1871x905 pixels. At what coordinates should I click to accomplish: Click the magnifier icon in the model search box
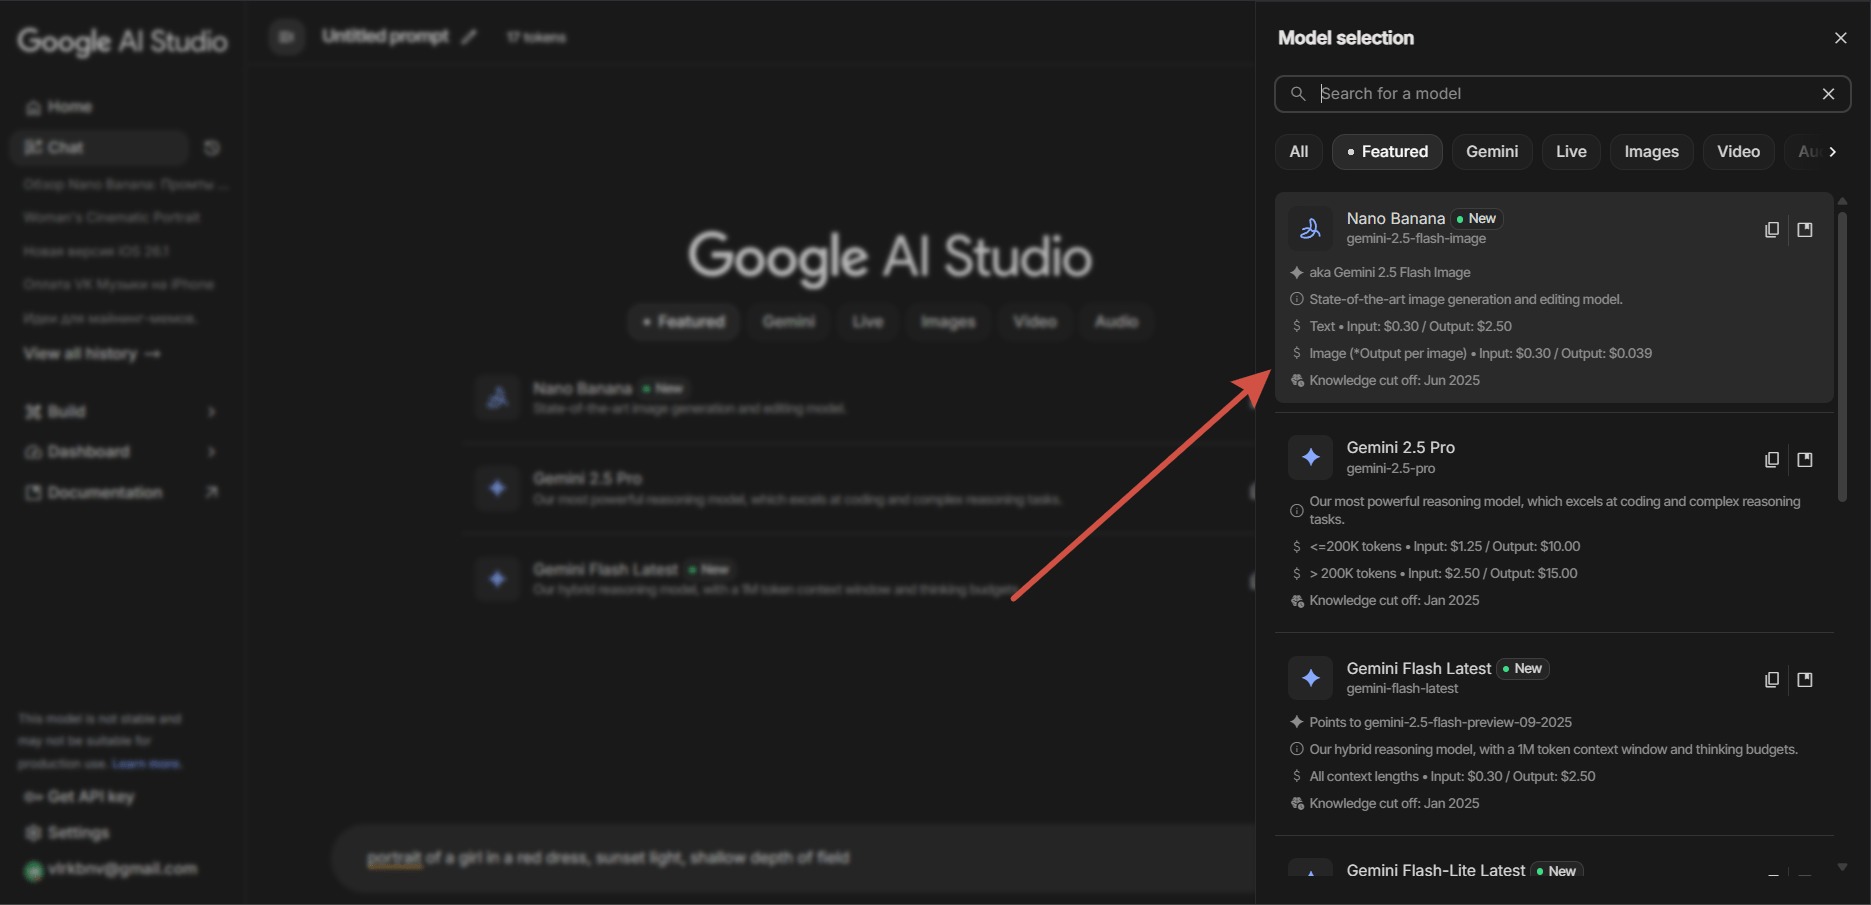(x=1298, y=94)
